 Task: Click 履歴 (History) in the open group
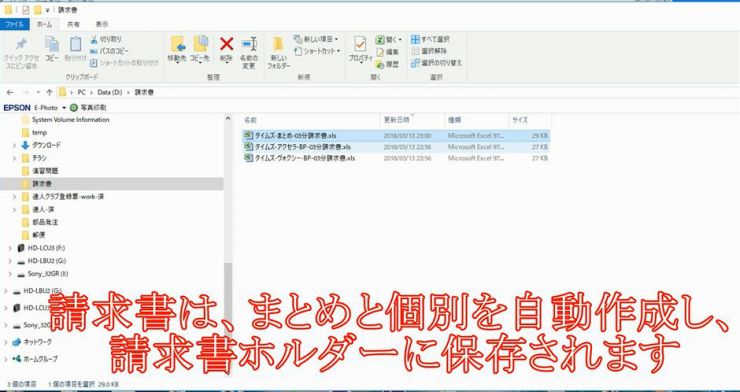[x=388, y=64]
